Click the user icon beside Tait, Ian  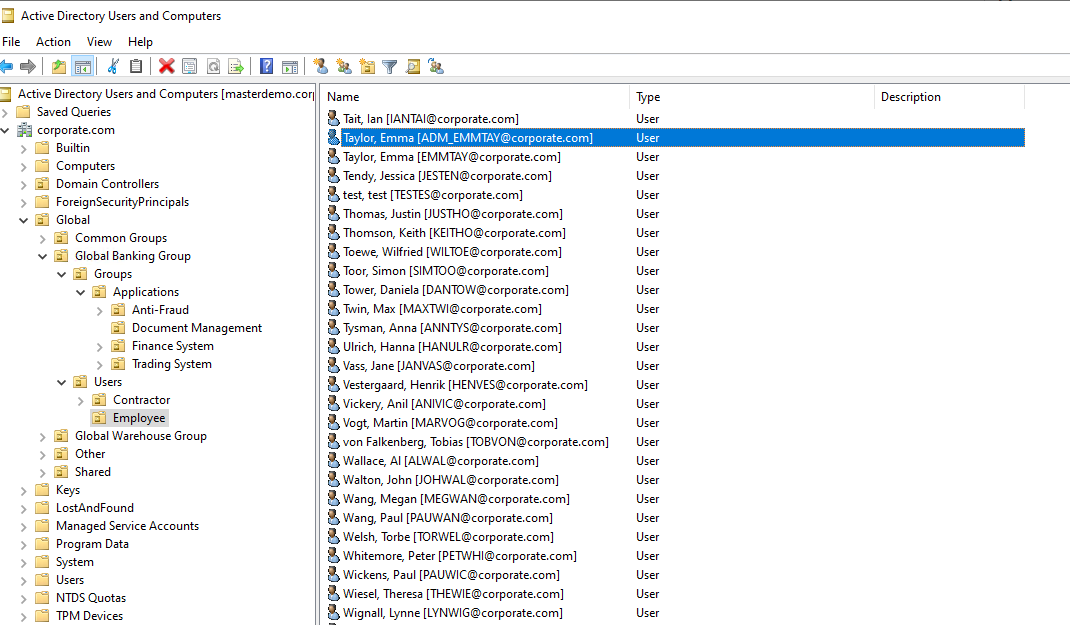click(x=333, y=119)
